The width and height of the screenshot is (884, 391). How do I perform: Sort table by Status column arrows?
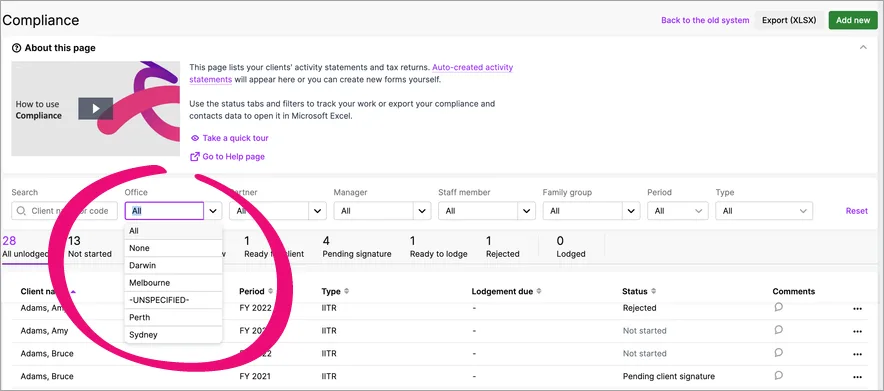pos(653,291)
